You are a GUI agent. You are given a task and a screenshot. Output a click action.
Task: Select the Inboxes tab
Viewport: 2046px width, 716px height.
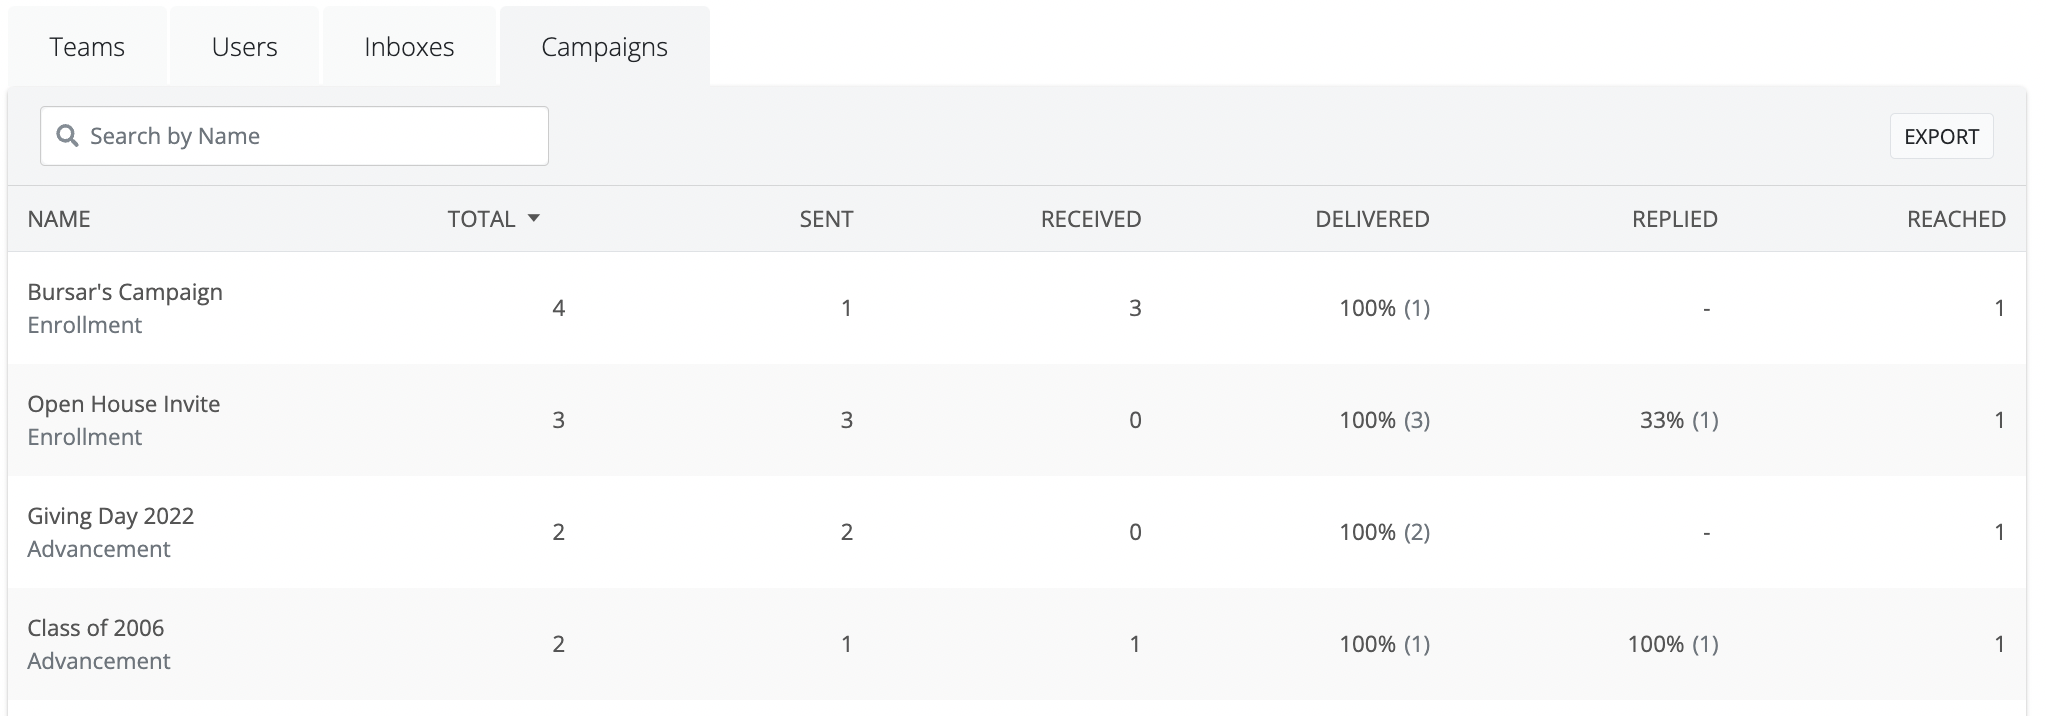409,47
